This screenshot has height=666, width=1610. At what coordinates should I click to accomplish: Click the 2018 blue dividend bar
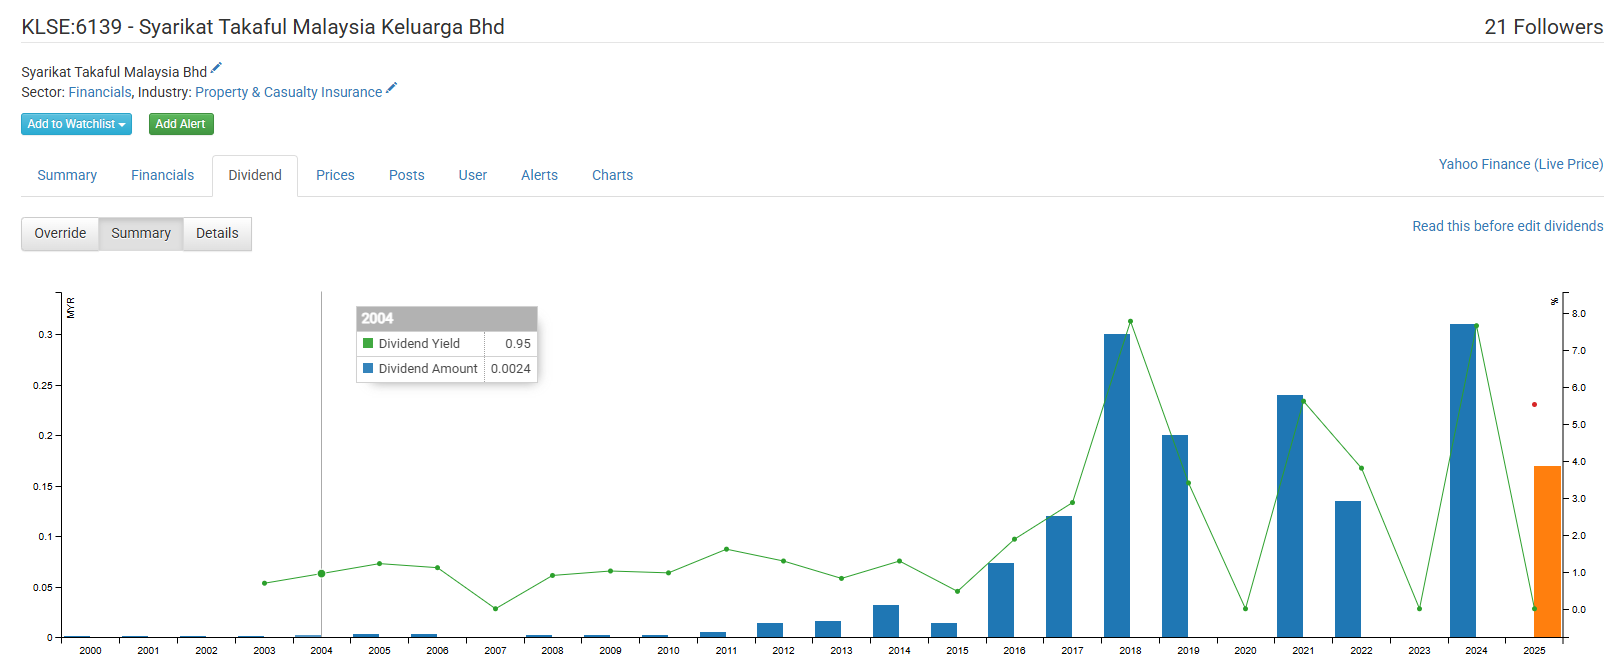(1116, 485)
